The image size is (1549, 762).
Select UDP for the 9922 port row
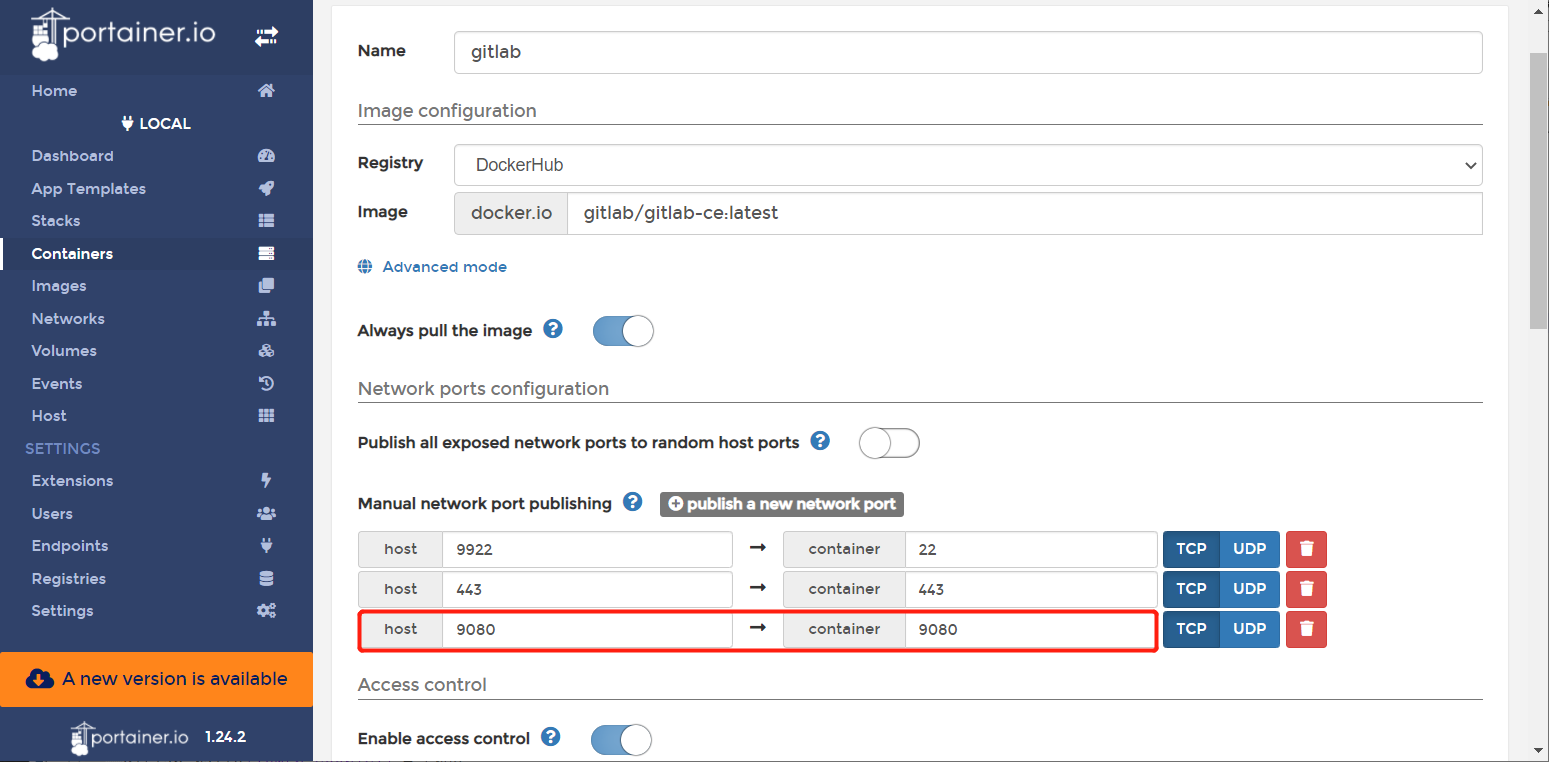point(1250,549)
